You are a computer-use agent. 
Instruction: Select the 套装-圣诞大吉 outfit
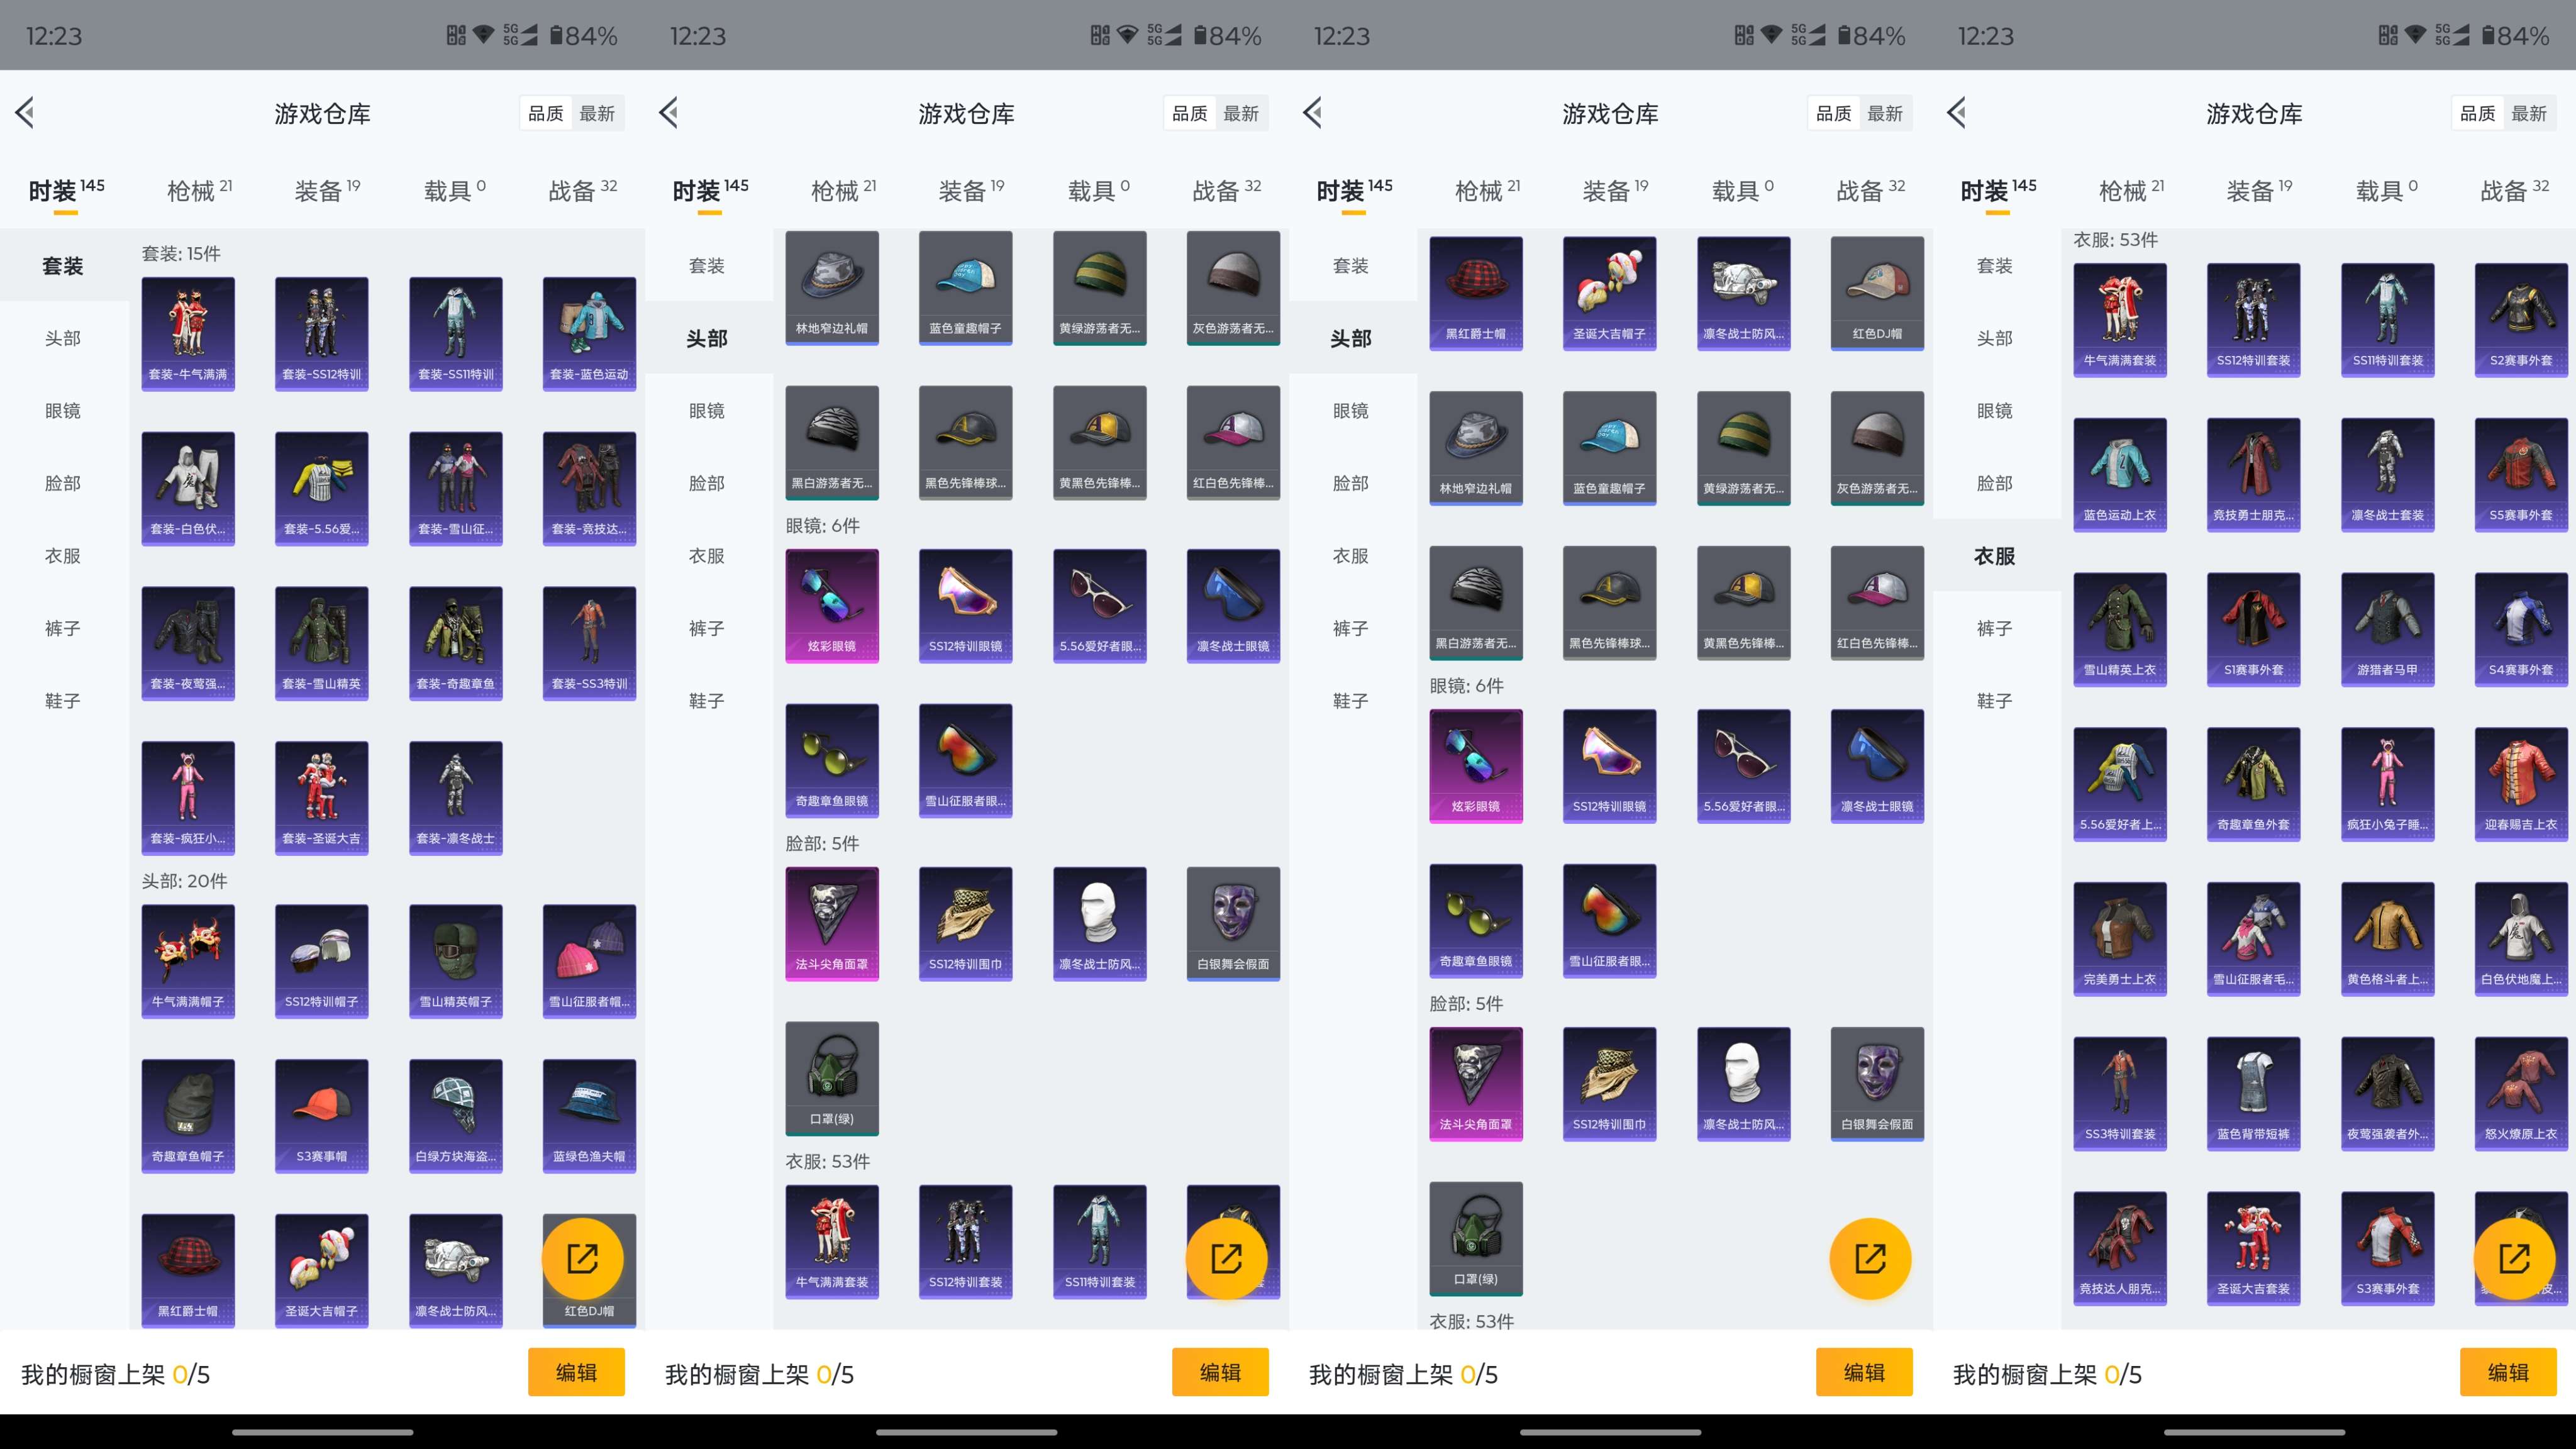pos(322,798)
